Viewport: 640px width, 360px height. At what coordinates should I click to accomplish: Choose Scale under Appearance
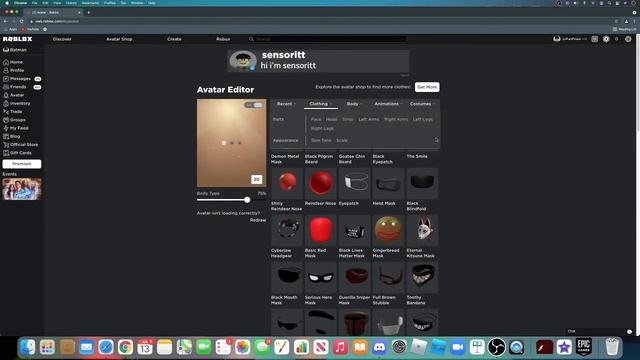[x=342, y=140]
